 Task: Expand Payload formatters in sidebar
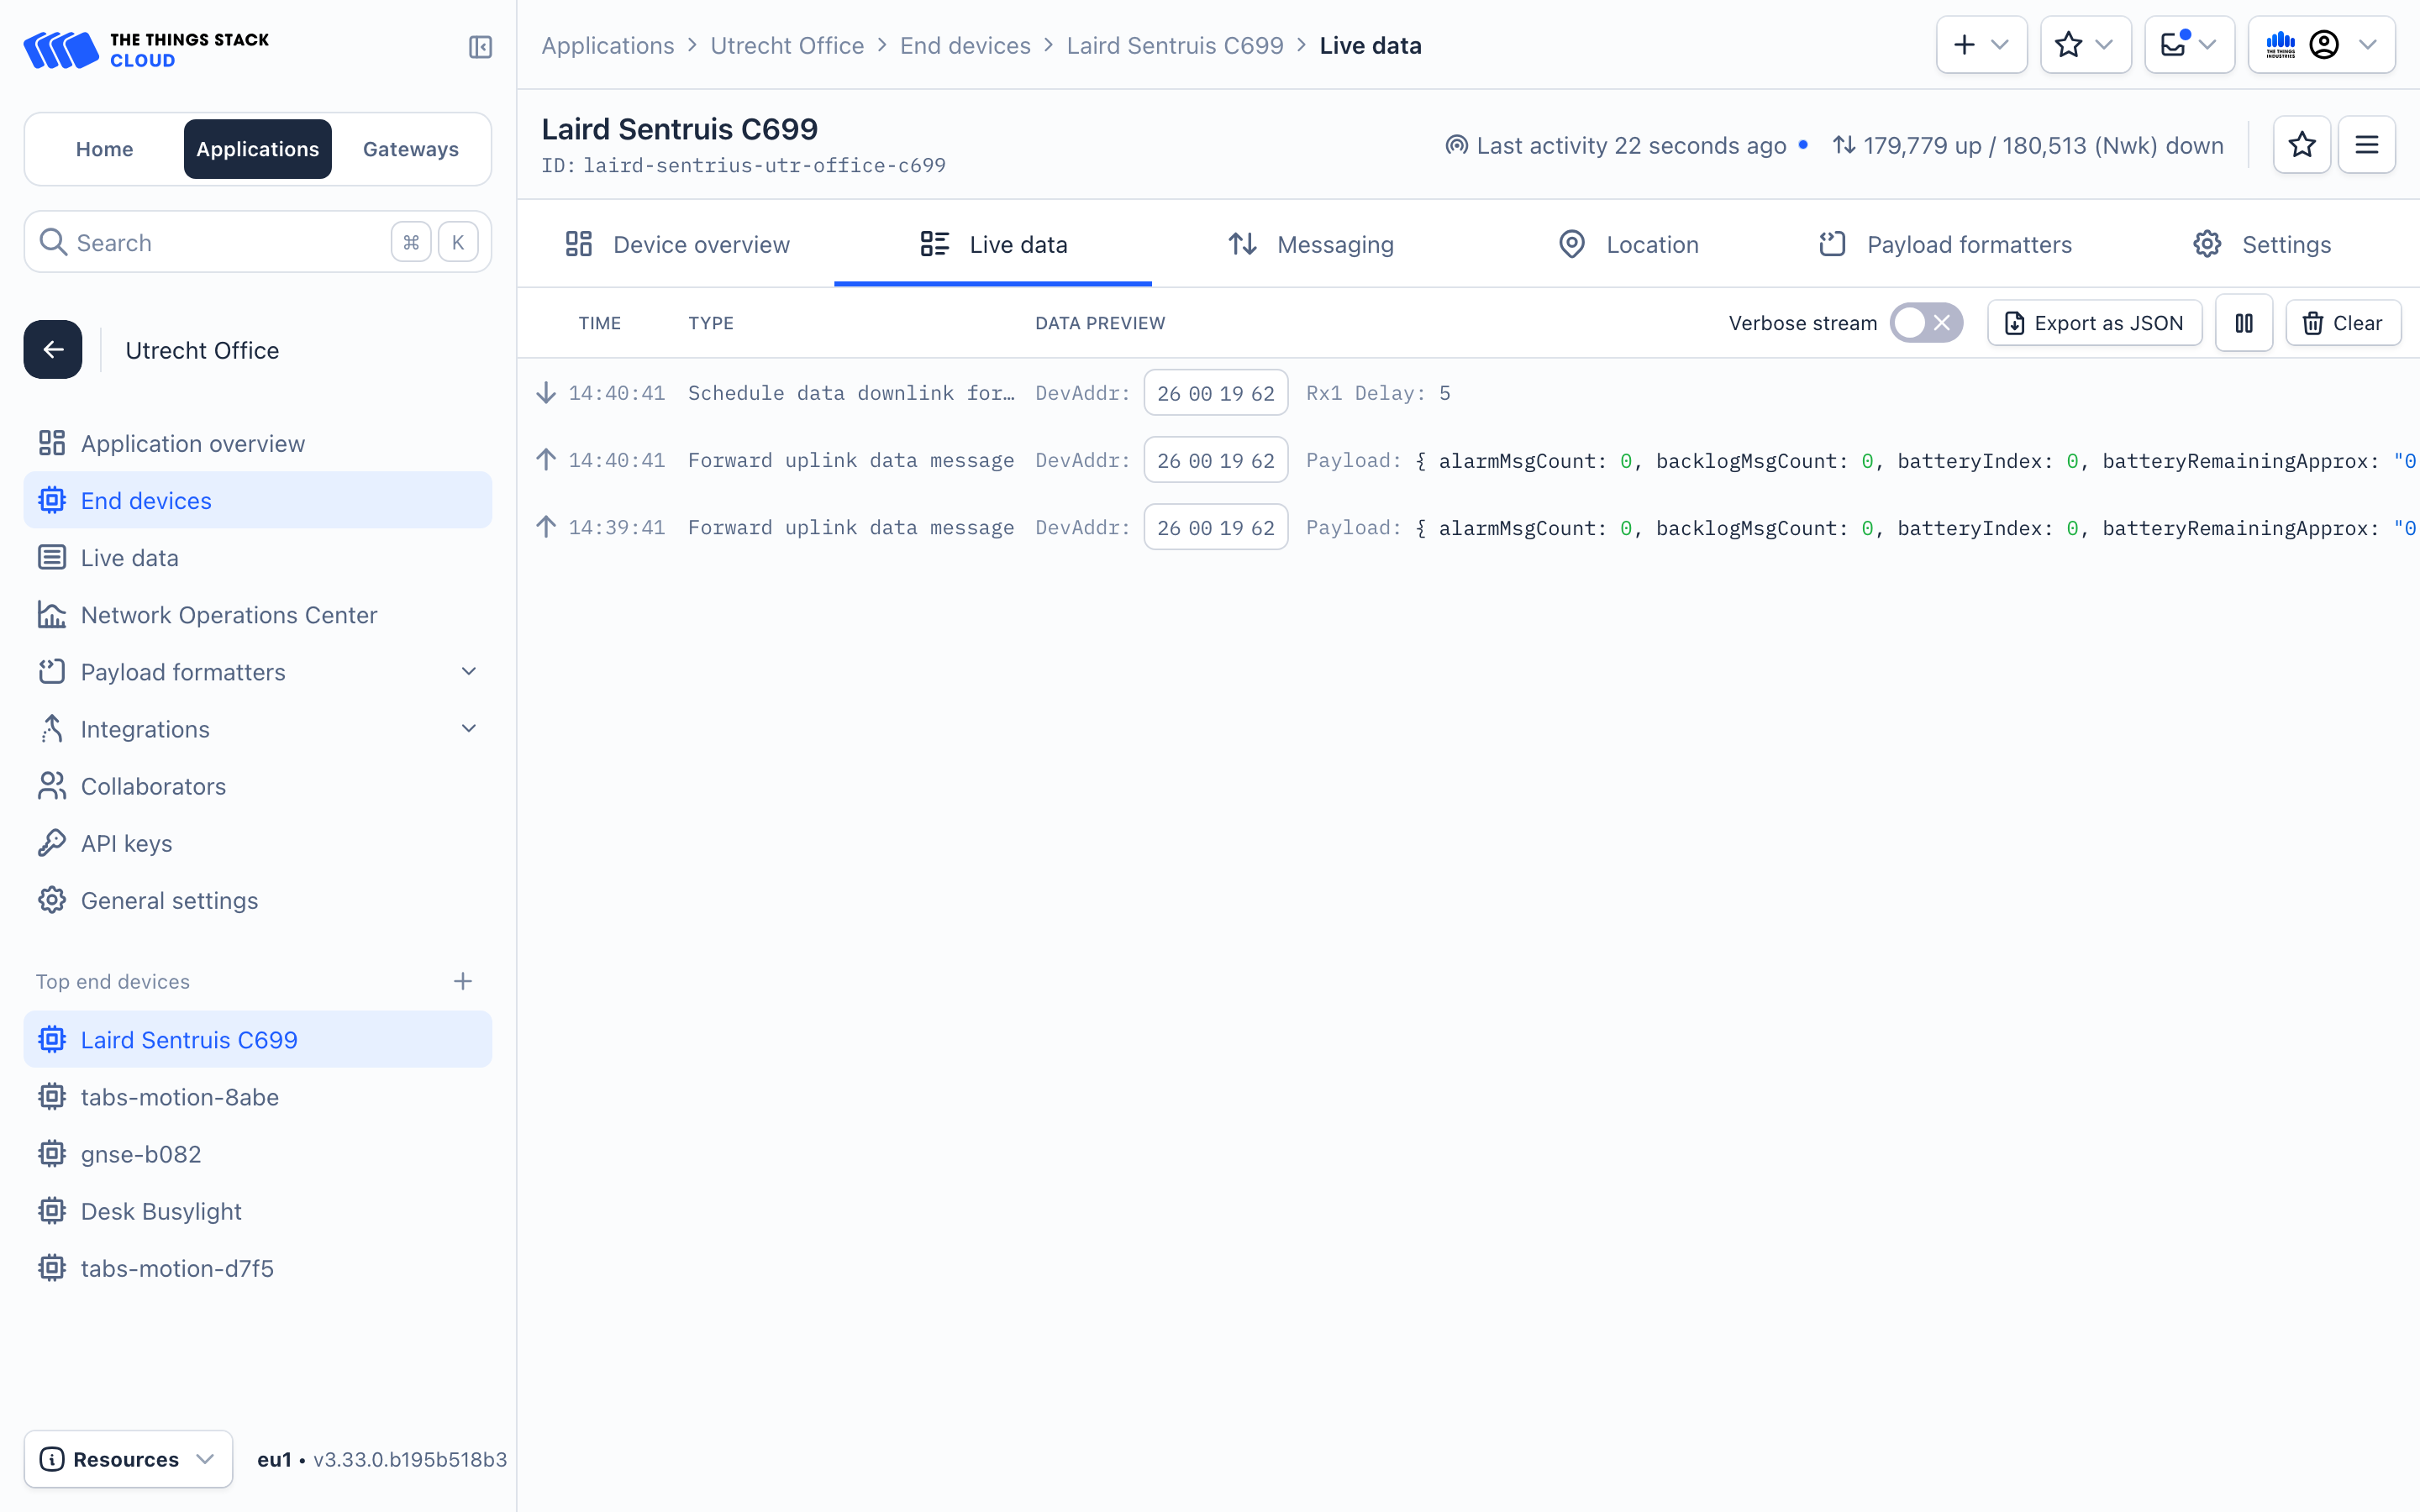pos(469,671)
